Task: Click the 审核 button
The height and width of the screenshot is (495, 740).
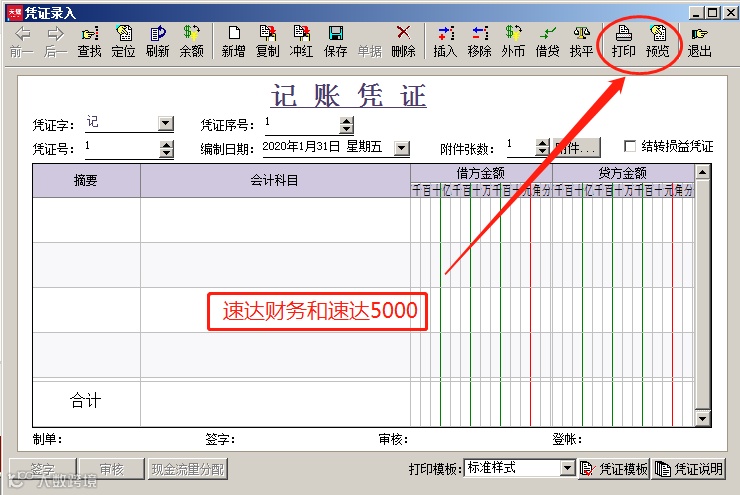Action: [x=112, y=469]
